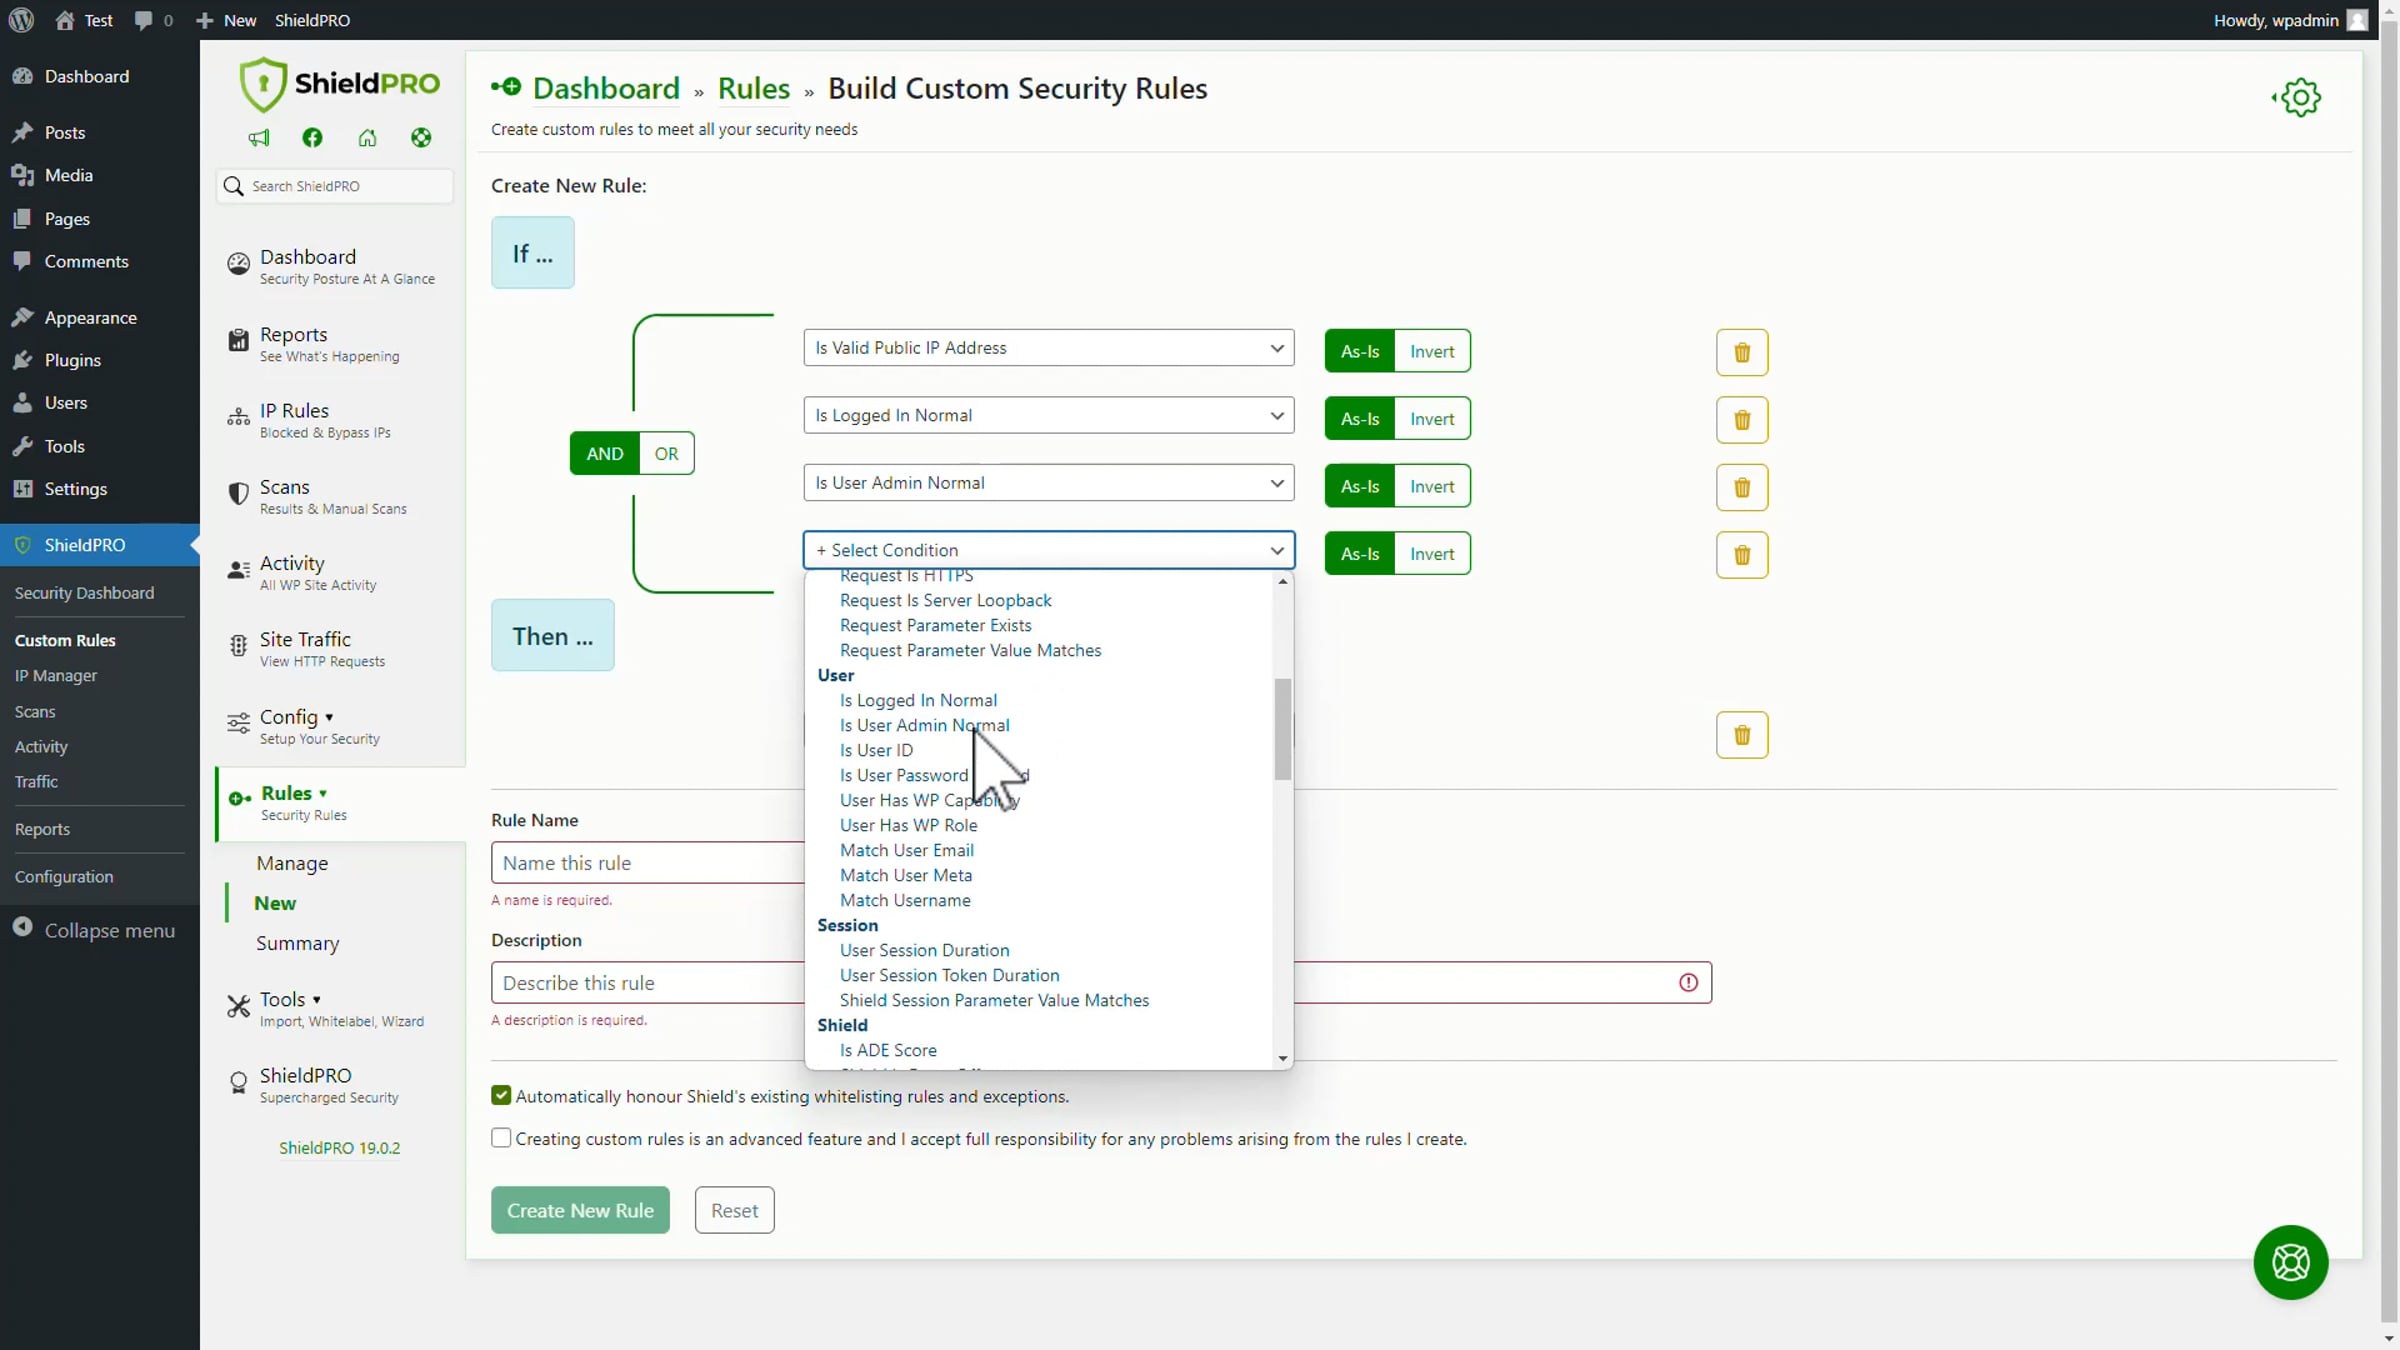Open the Manage submenu item under Rules
This screenshot has width=2400, height=1350.
pos(292,863)
